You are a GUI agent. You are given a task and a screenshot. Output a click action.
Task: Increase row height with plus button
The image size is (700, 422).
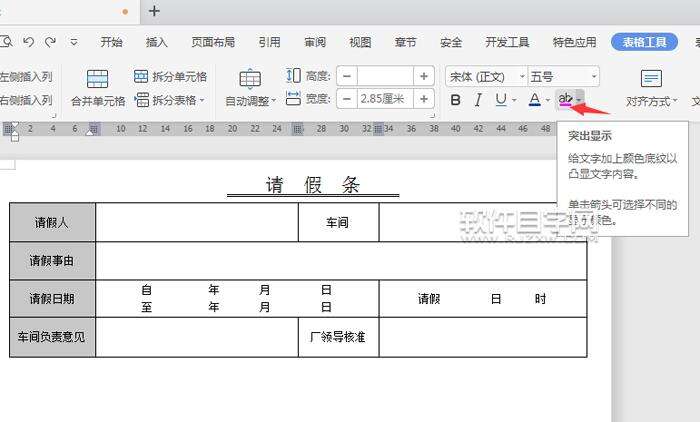tap(424, 76)
